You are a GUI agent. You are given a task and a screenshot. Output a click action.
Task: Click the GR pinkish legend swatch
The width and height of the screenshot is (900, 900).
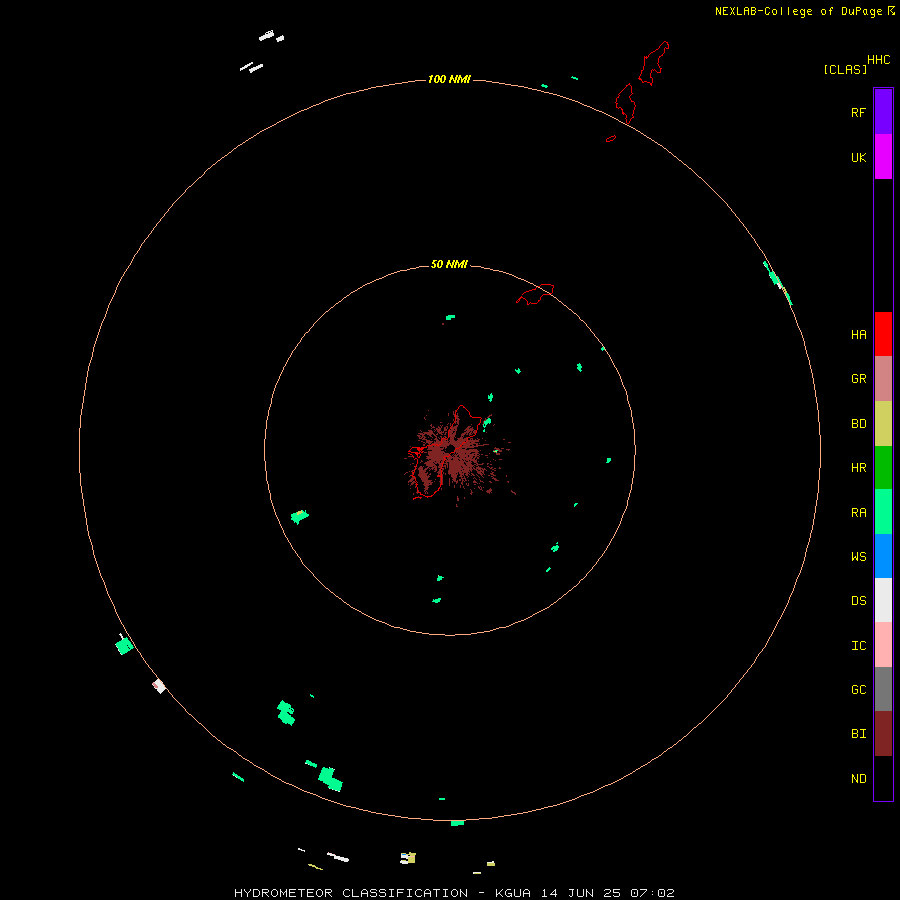883,378
